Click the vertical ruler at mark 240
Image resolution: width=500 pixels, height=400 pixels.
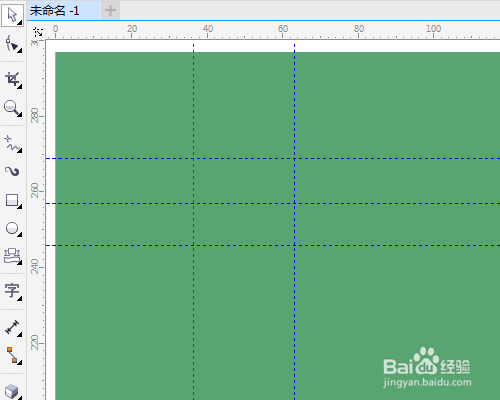(35, 266)
